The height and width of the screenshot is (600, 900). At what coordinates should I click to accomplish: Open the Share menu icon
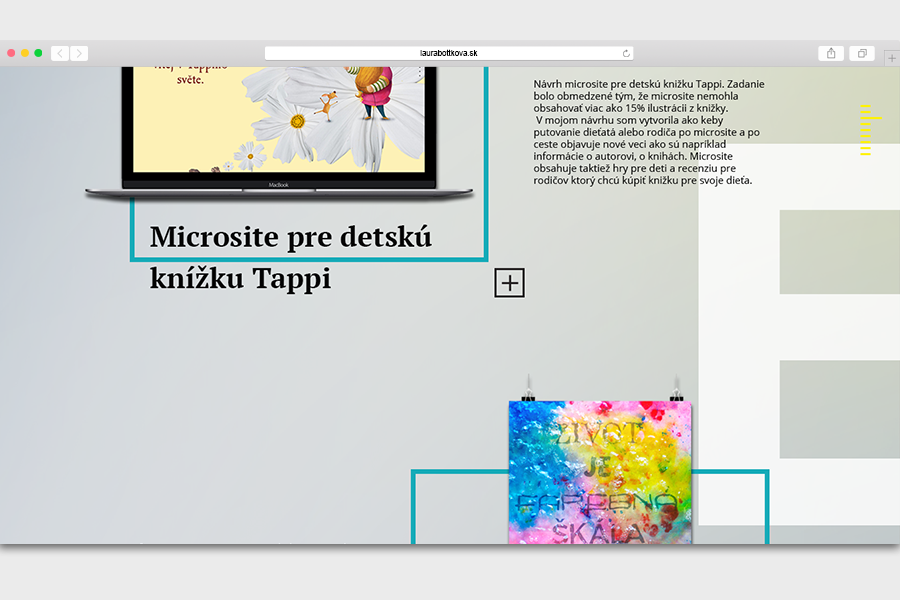(831, 53)
